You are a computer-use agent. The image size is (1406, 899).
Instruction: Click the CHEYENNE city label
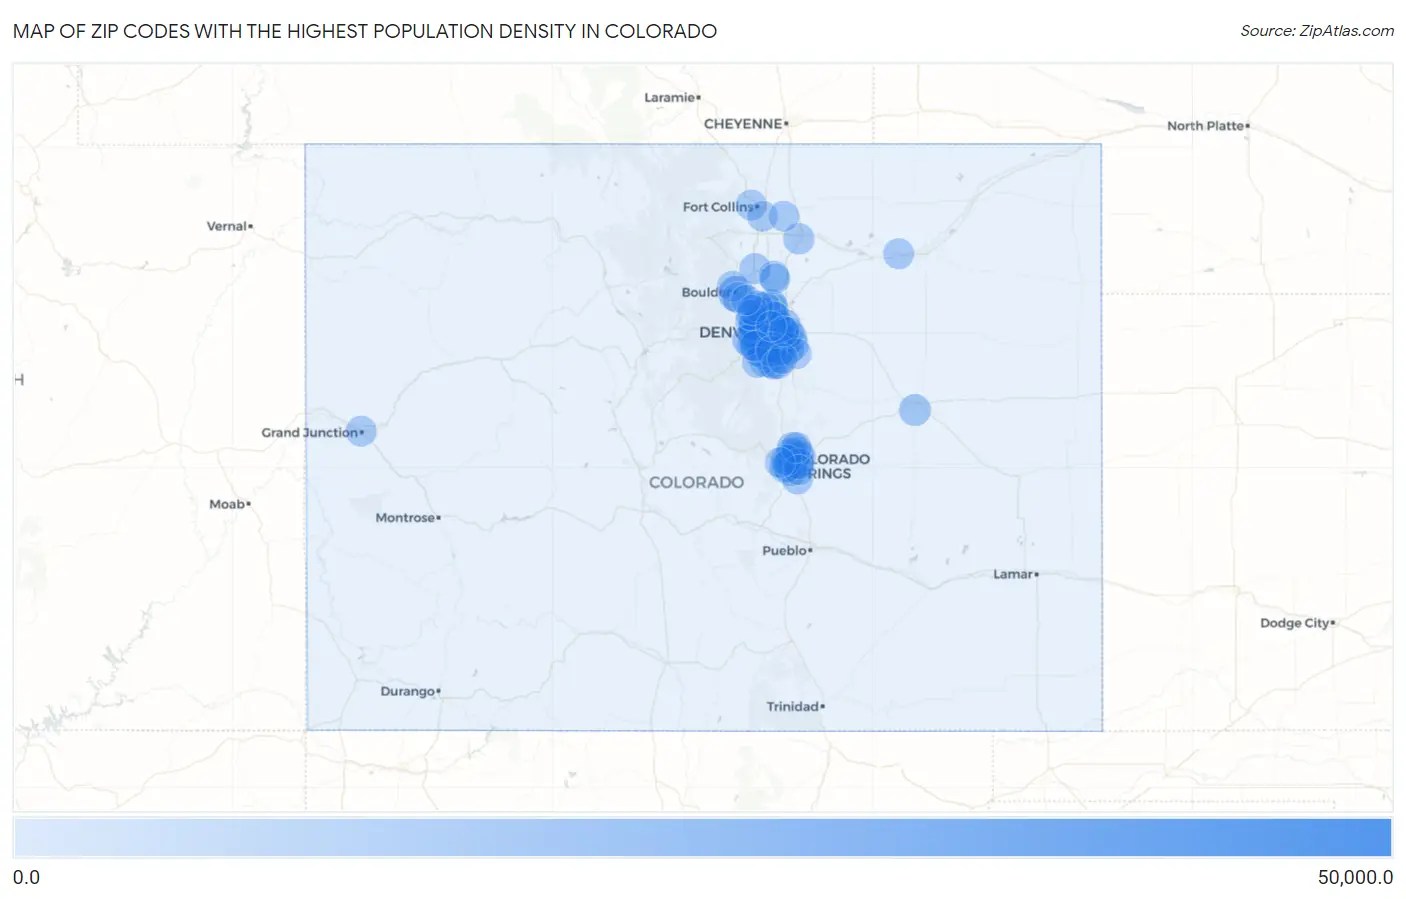click(x=743, y=124)
